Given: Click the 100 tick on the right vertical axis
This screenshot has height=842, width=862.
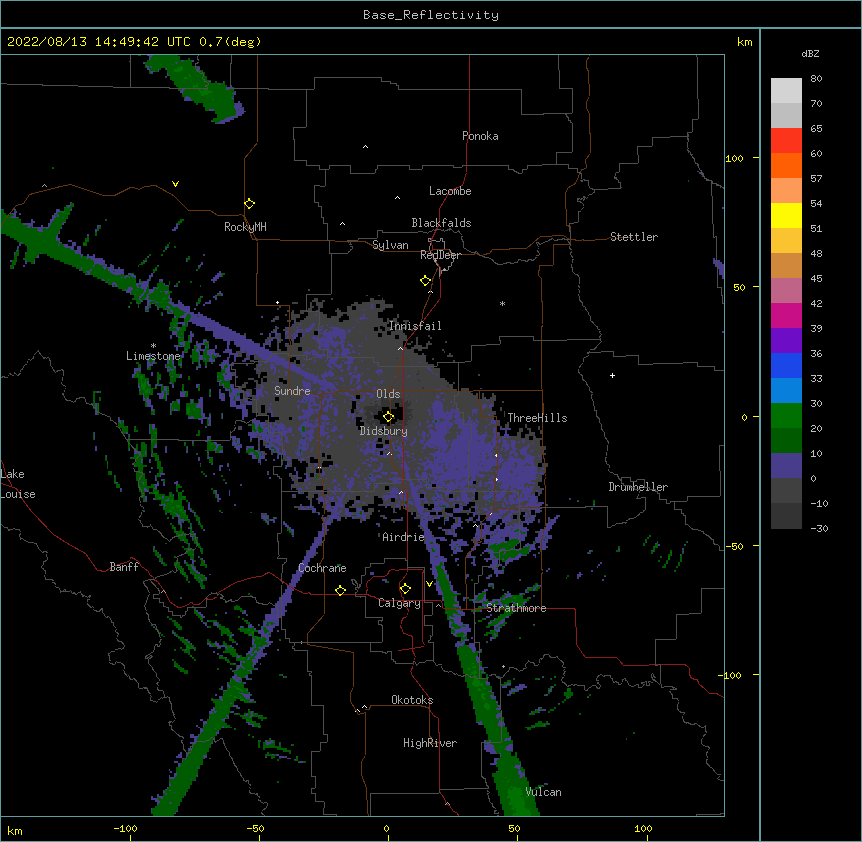Looking at the screenshot, I should pyautogui.click(x=734, y=158).
